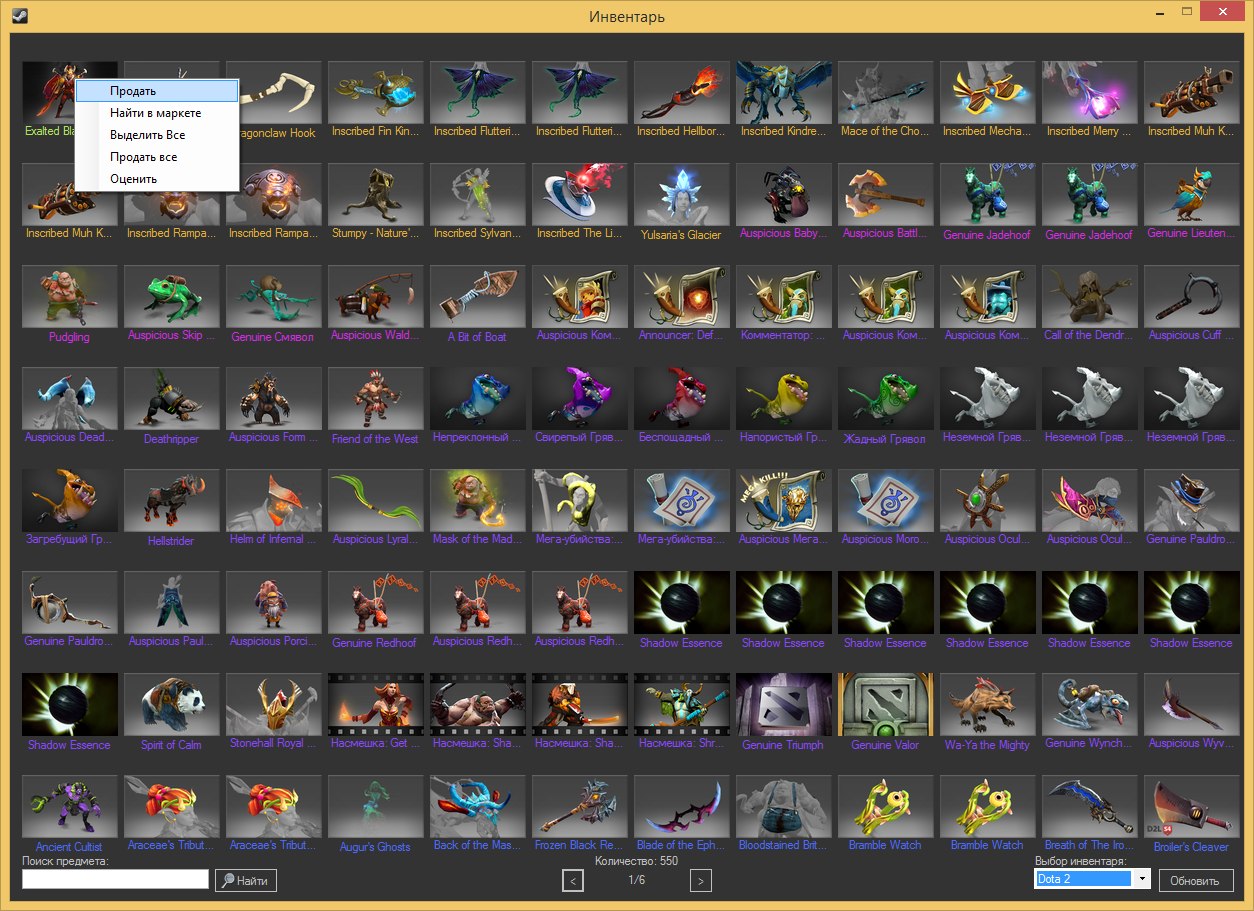Screen dimensions: 1254x911
Task: Choose Продать from the context menu
Action: pyautogui.click(x=157, y=91)
